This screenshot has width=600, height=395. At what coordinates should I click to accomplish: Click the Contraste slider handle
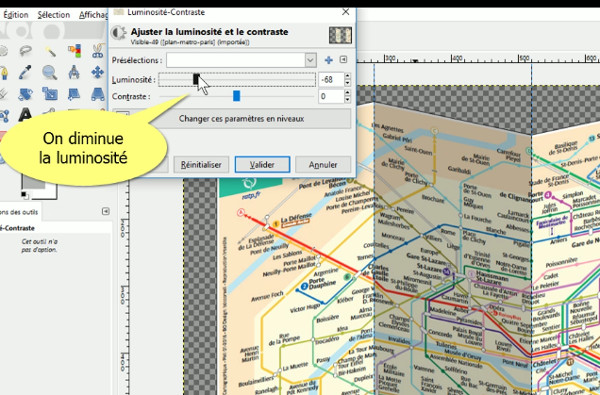pos(236,96)
